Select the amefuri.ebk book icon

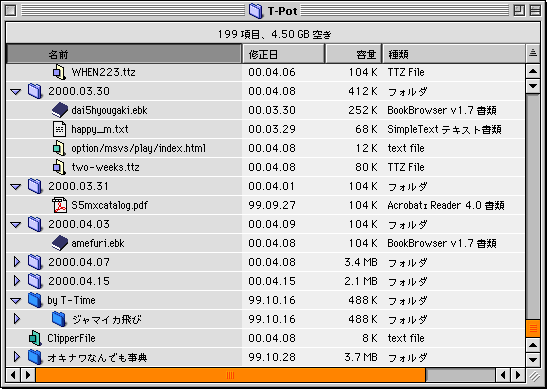(60, 243)
